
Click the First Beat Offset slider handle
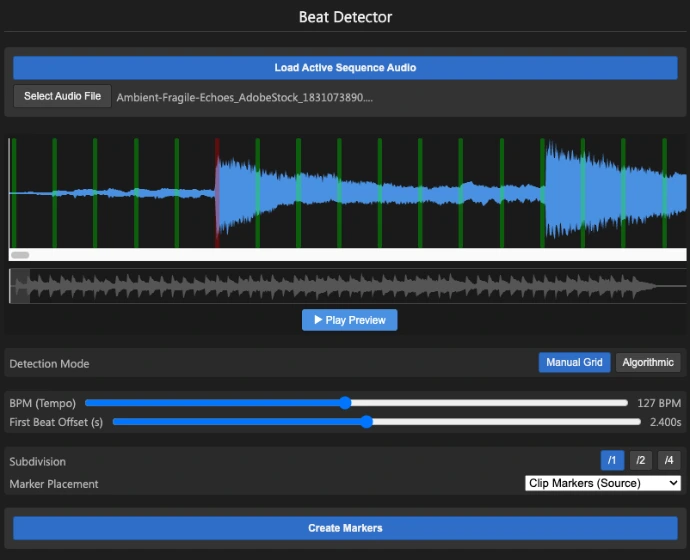tap(366, 422)
